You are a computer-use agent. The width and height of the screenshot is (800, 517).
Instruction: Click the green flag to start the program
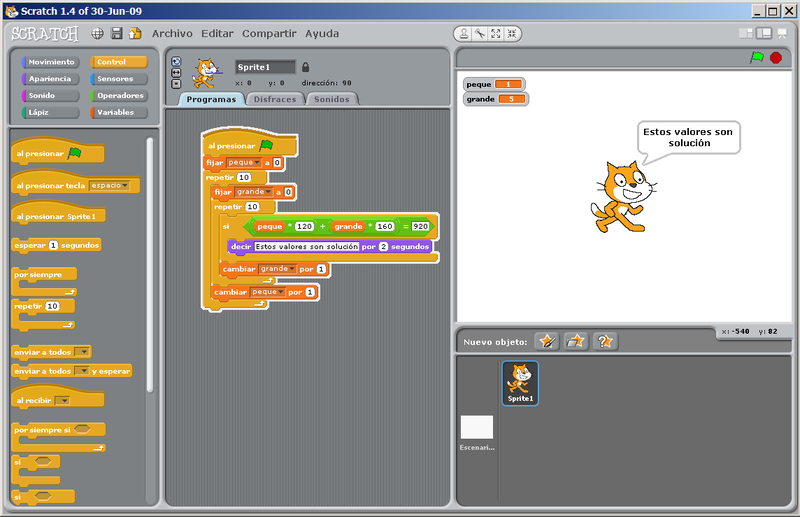(x=757, y=58)
